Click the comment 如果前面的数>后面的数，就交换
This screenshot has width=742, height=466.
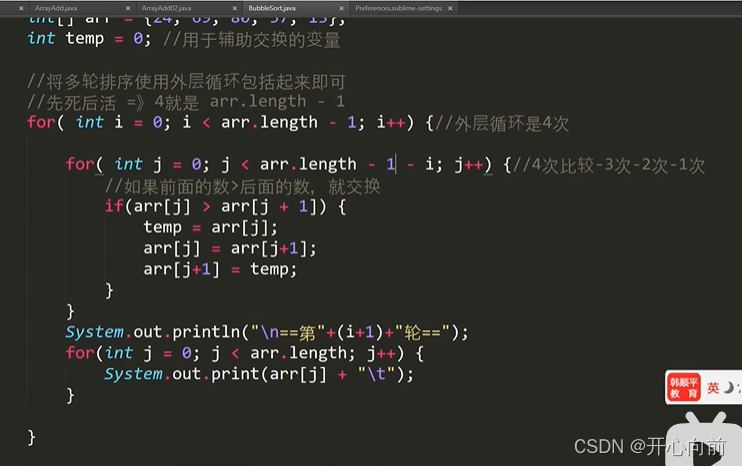tap(242, 187)
